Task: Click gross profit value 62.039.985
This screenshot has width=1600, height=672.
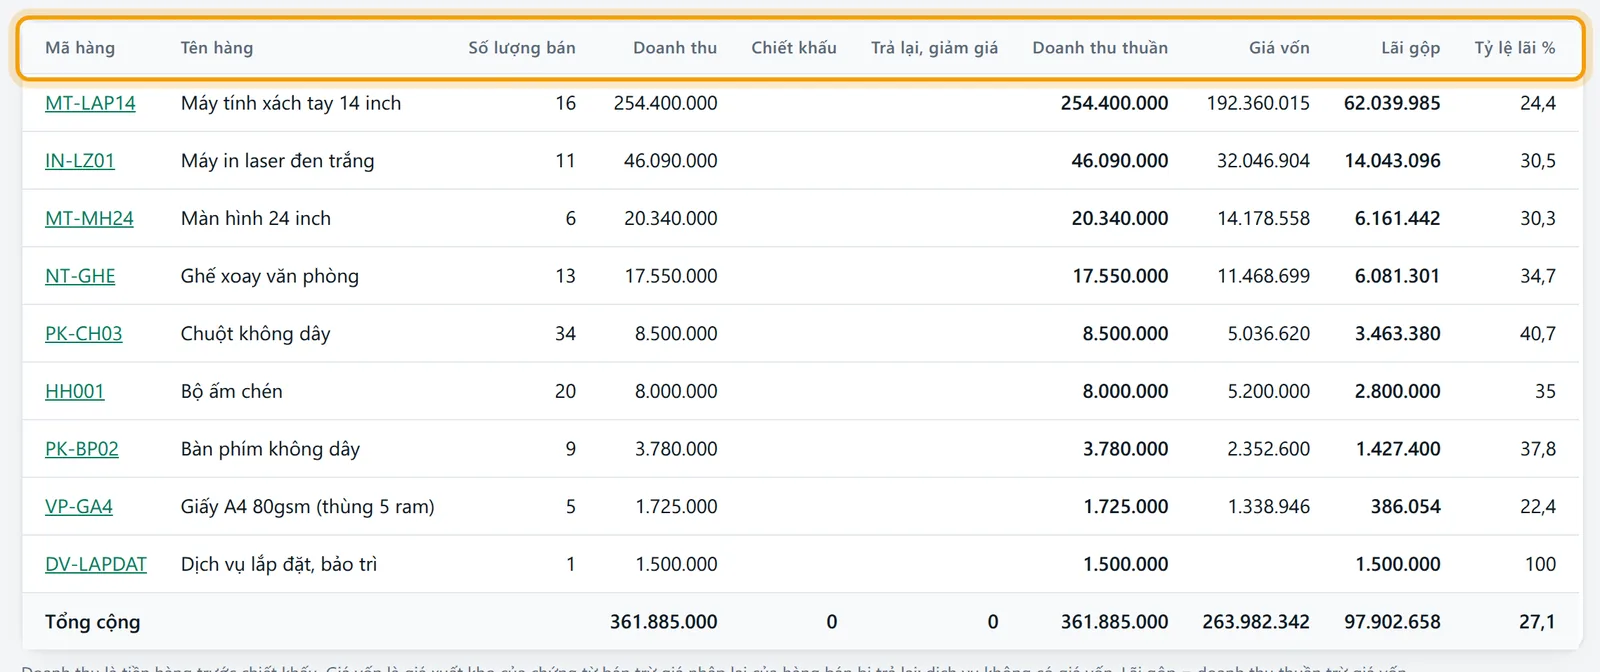Action: [1392, 103]
